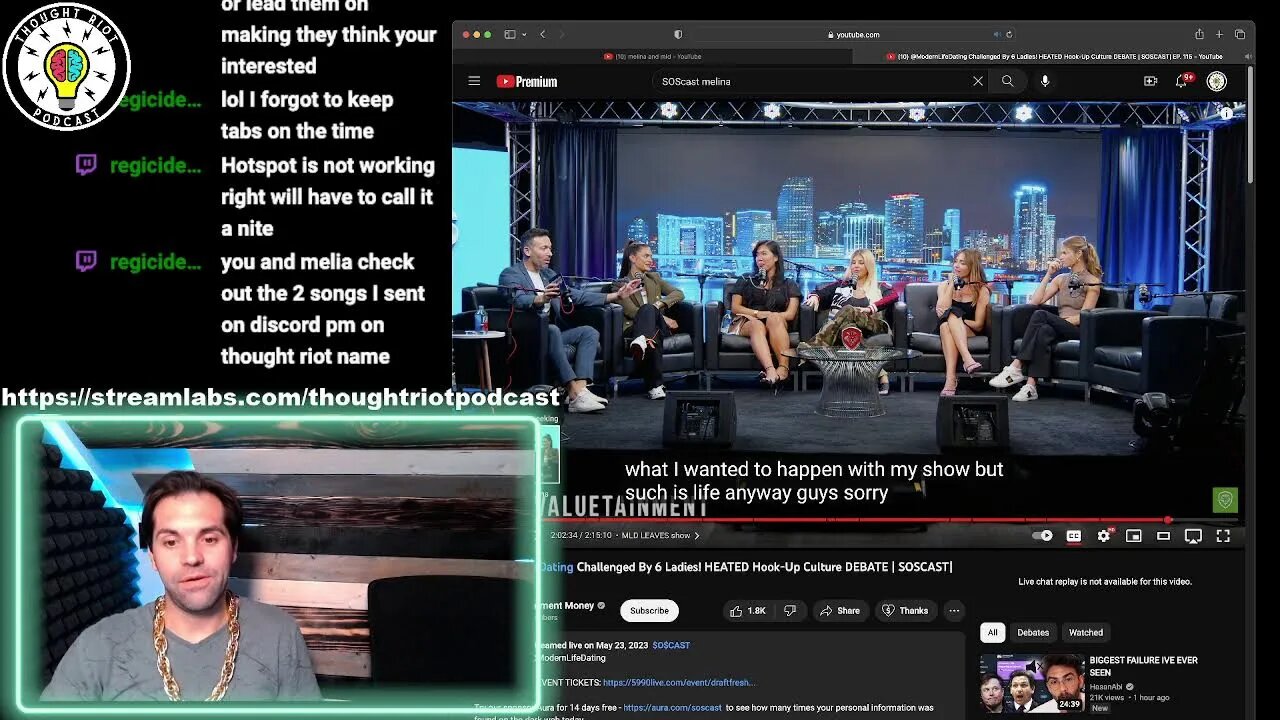Screen dimensions: 1280x720
Task: Click the Thought Riot Podcast logo
Action: [x=66, y=66]
